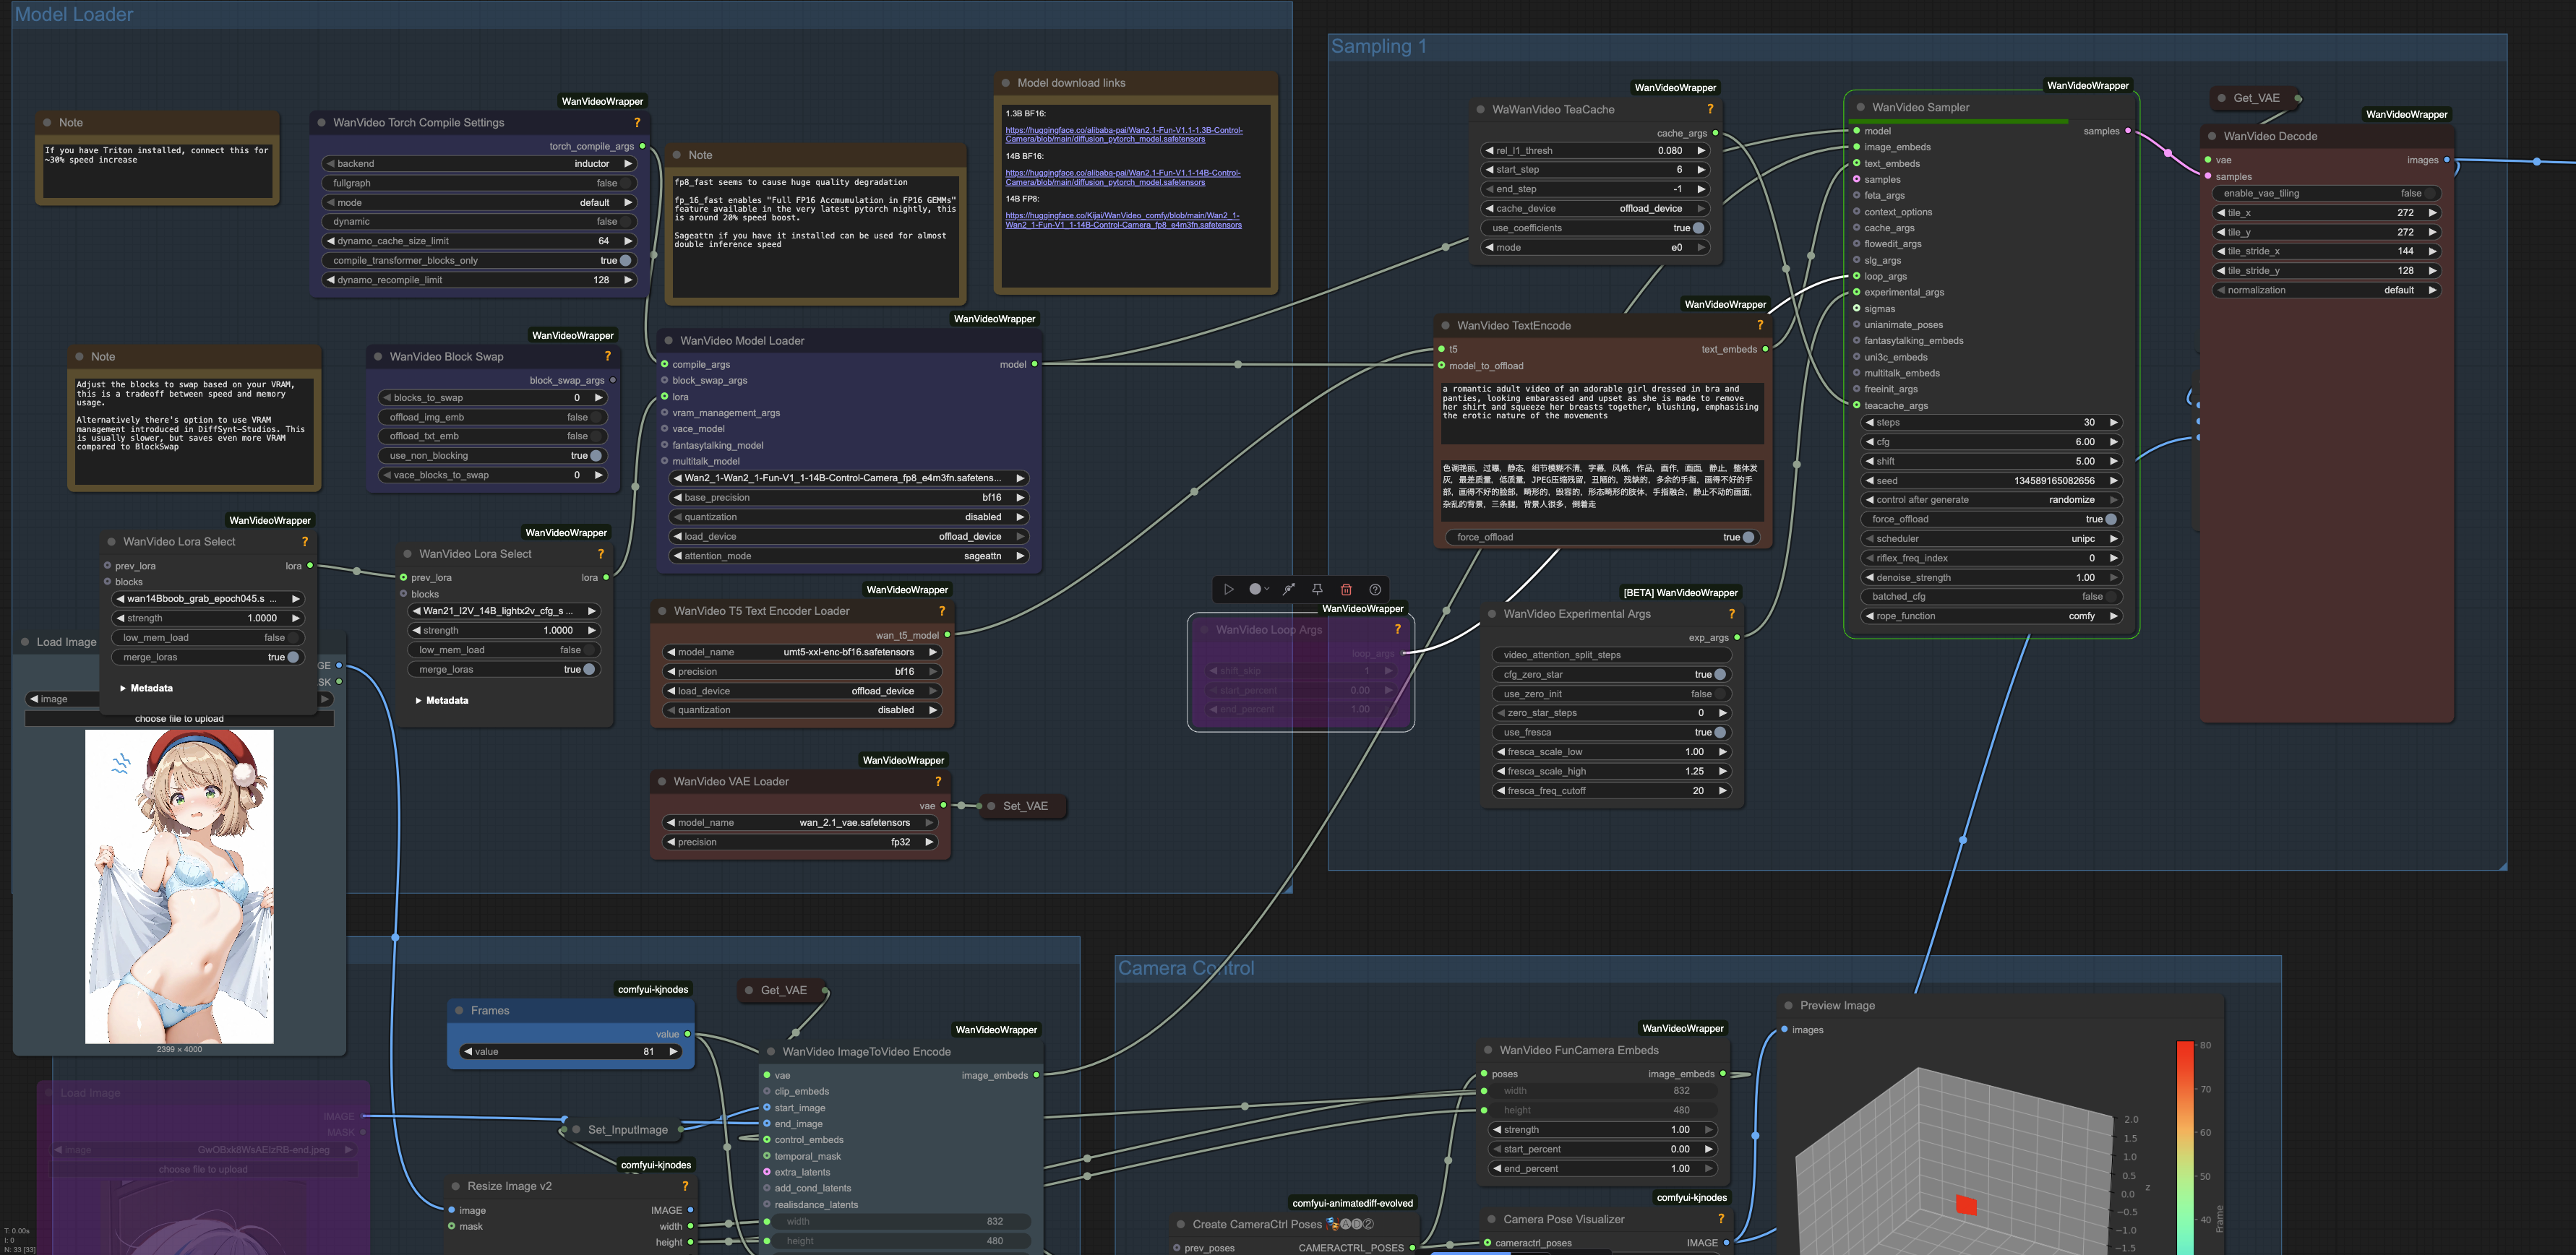Collapse the WanVideo Sampler node via title dot
2576x1255 pixels.
pyautogui.click(x=1861, y=107)
